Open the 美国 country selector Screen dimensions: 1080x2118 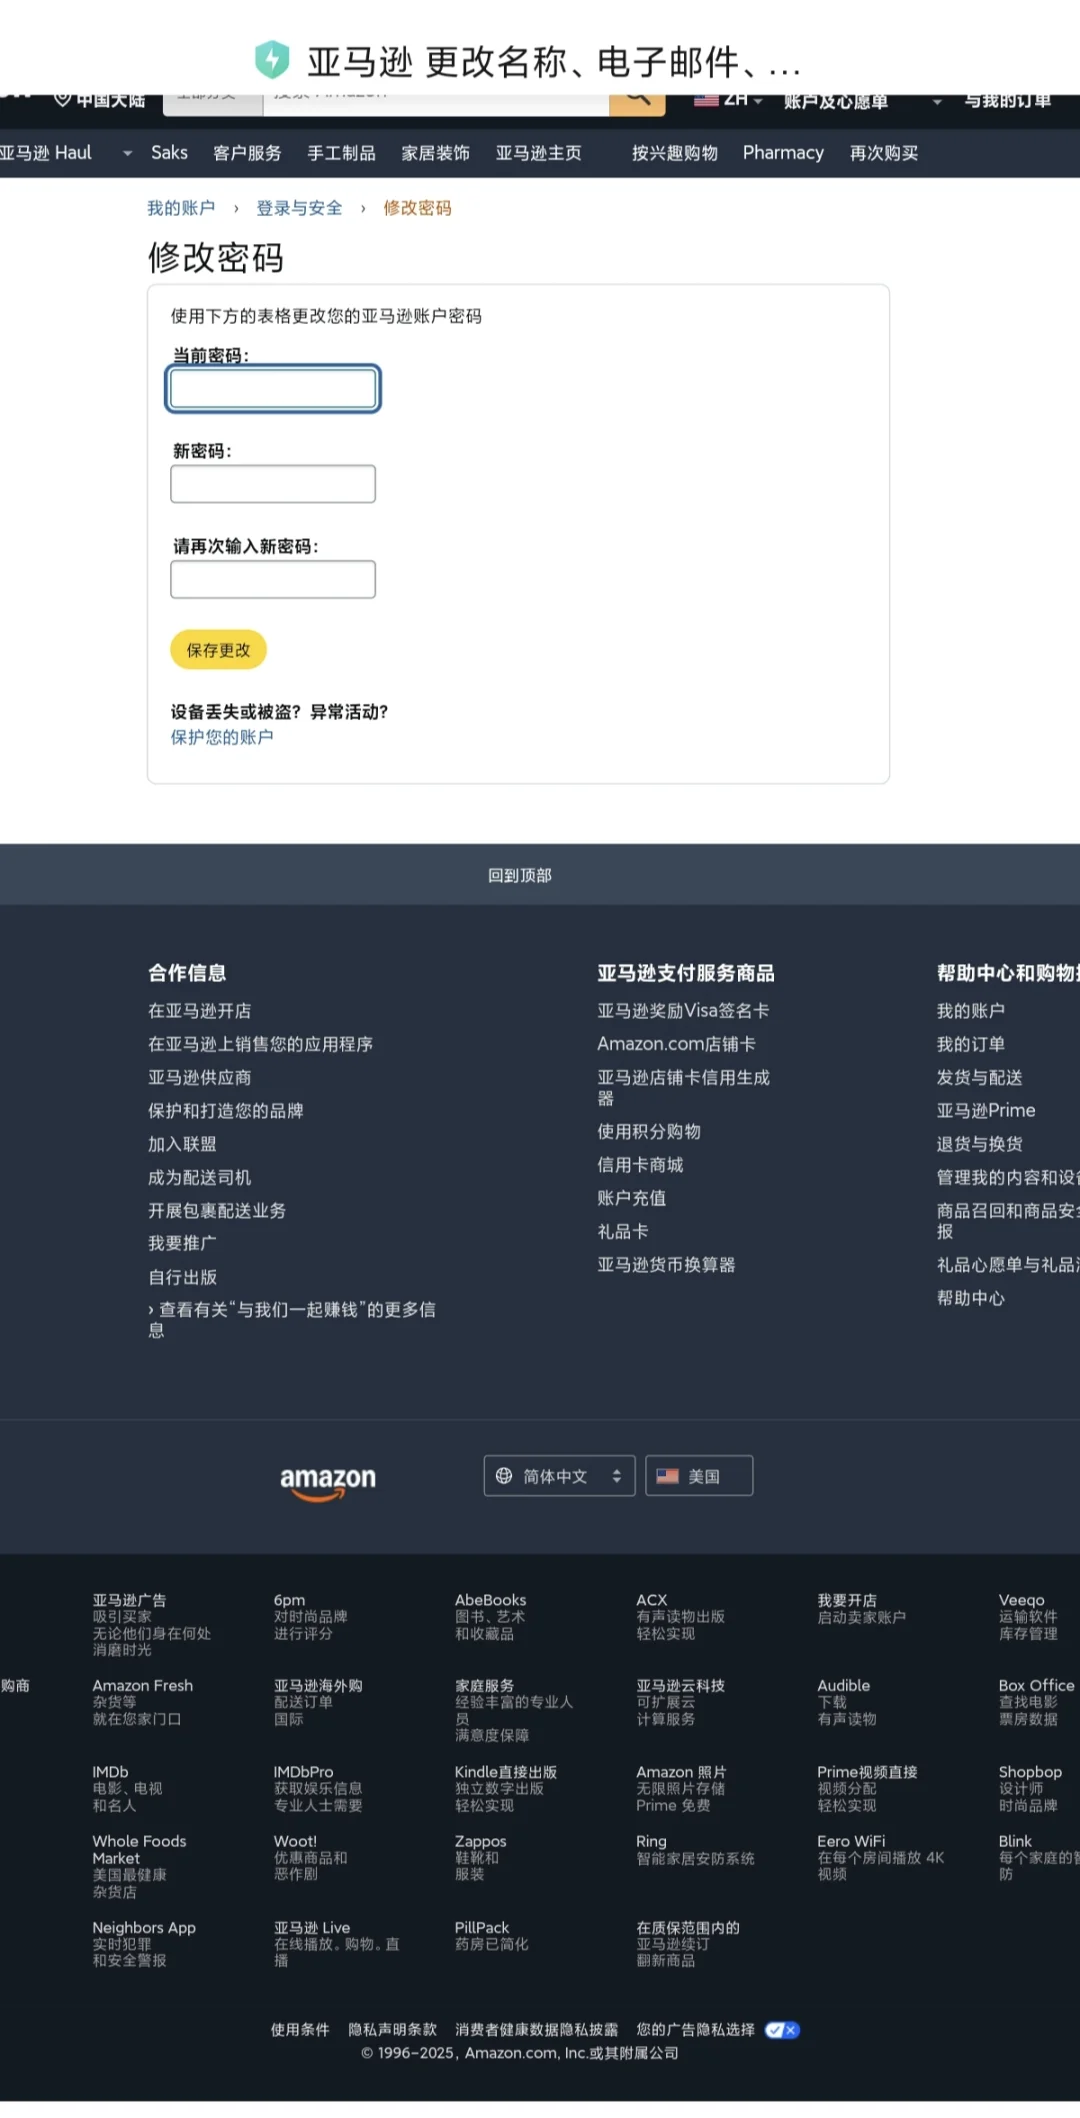[699, 1476]
